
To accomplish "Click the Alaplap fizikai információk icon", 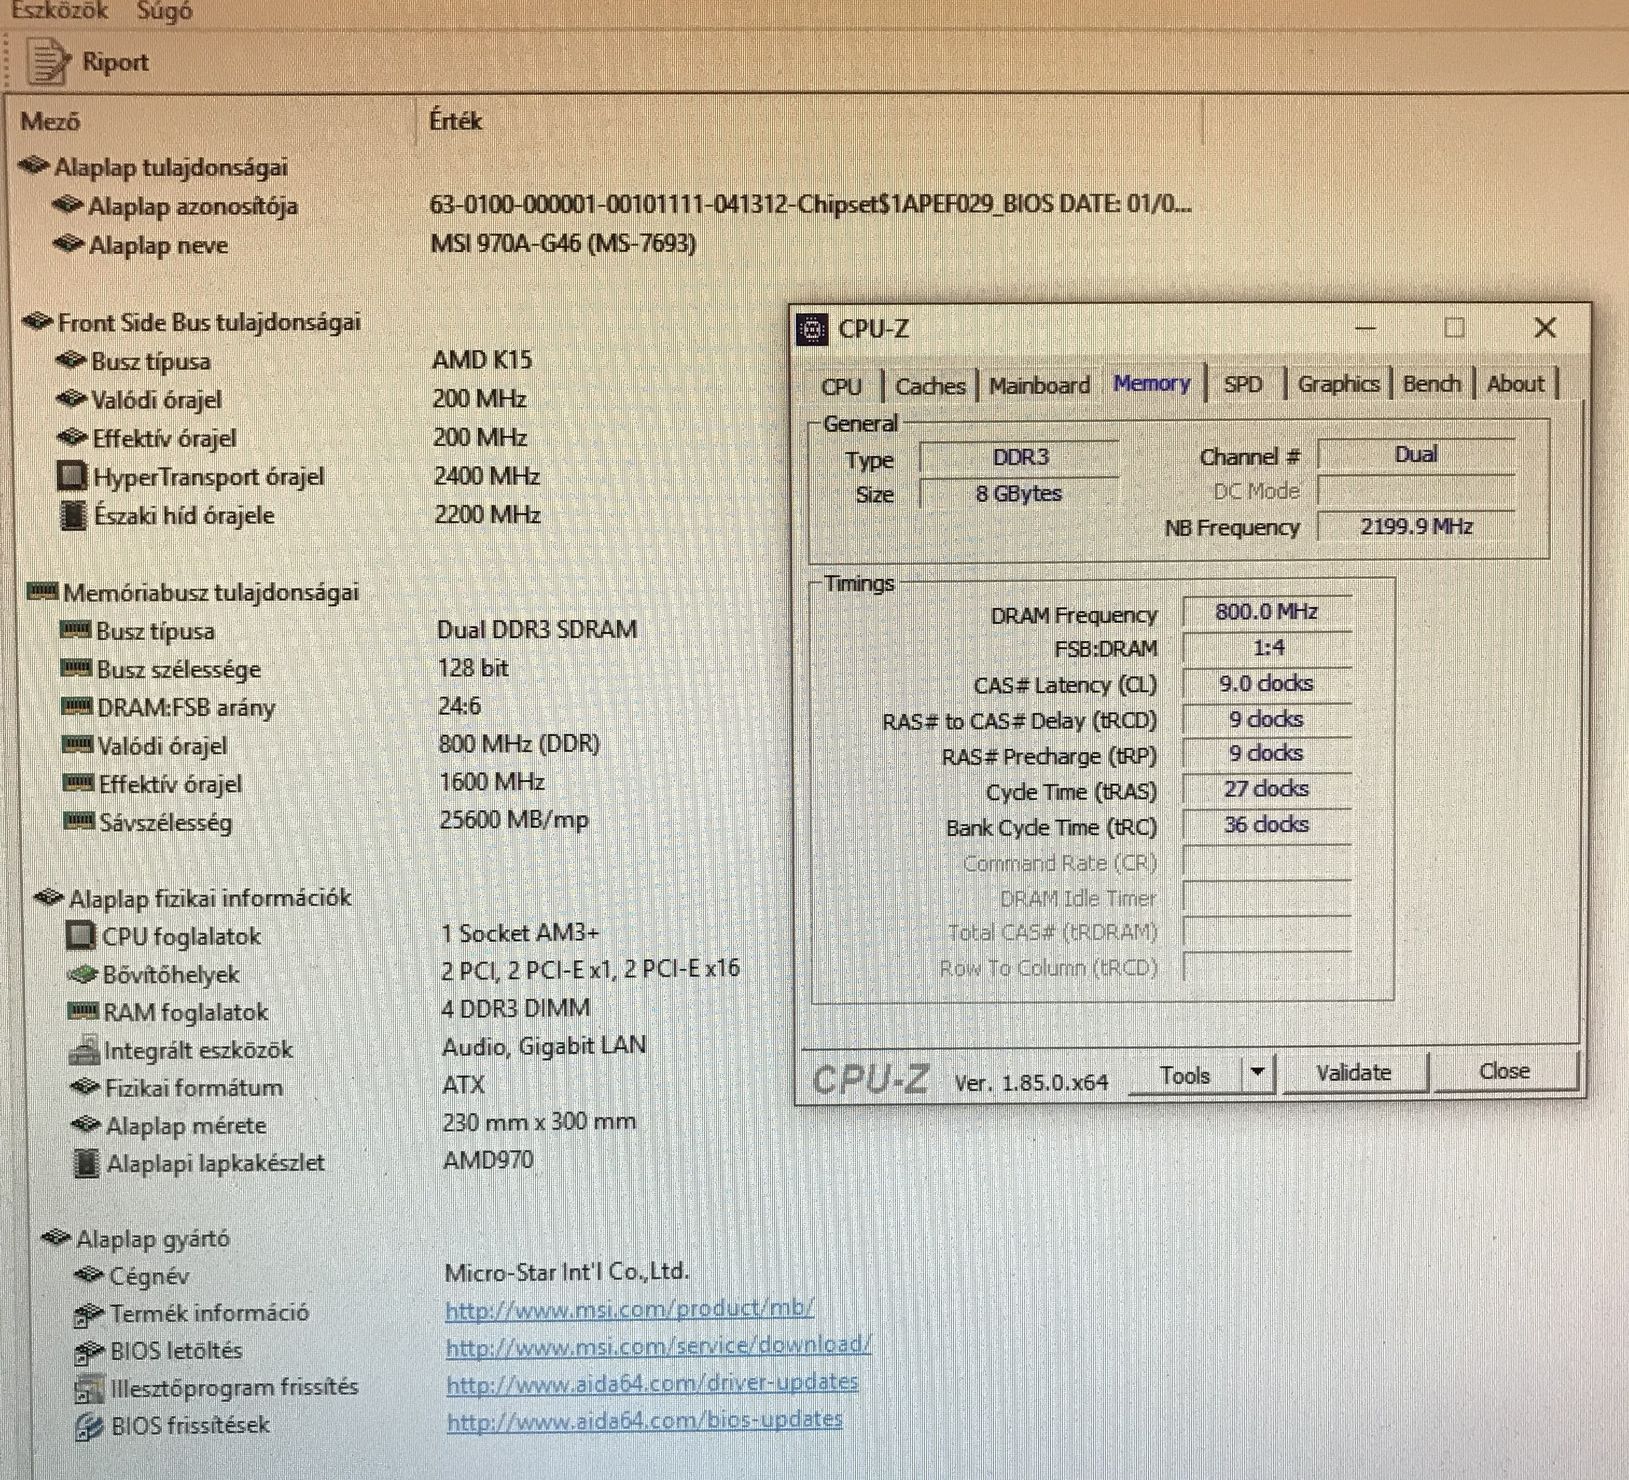I will (x=49, y=897).
